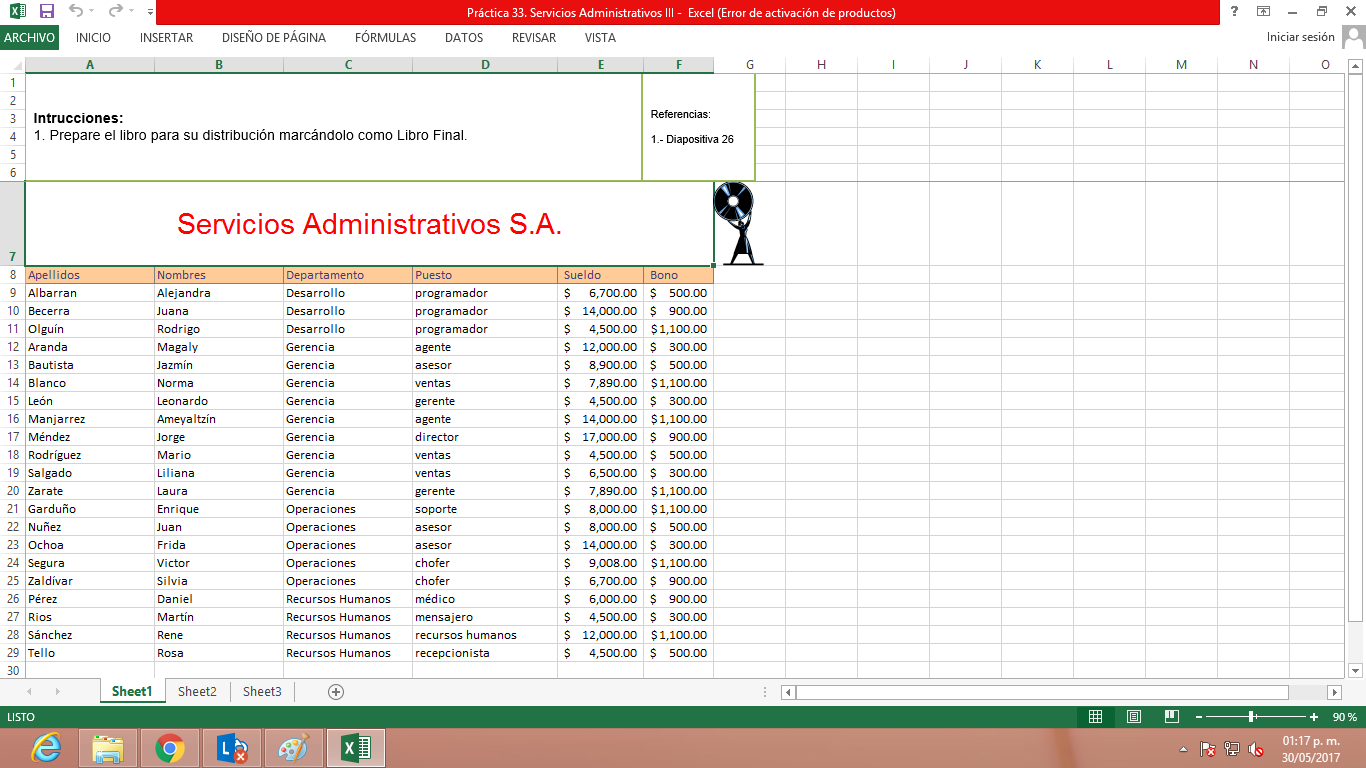Switch to the INSERTAR ribbon tab
The width and height of the screenshot is (1366, 768).
coord(167,37)
